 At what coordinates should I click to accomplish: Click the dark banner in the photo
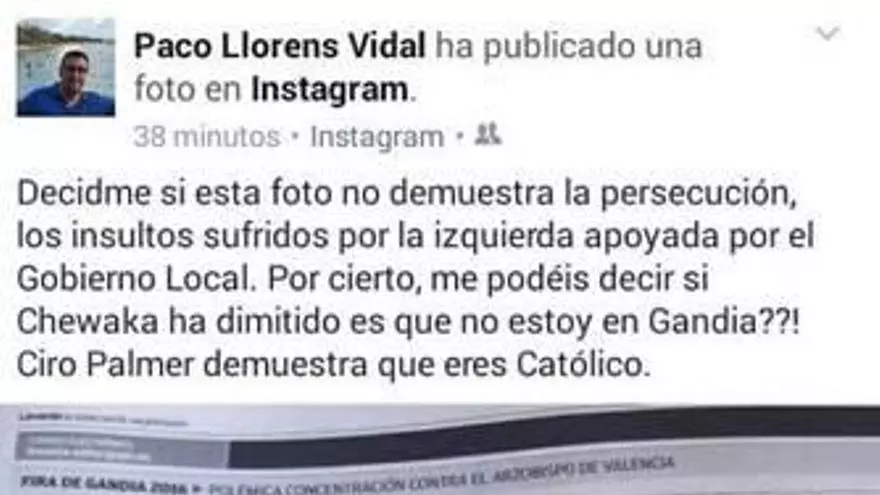(553, 437)
